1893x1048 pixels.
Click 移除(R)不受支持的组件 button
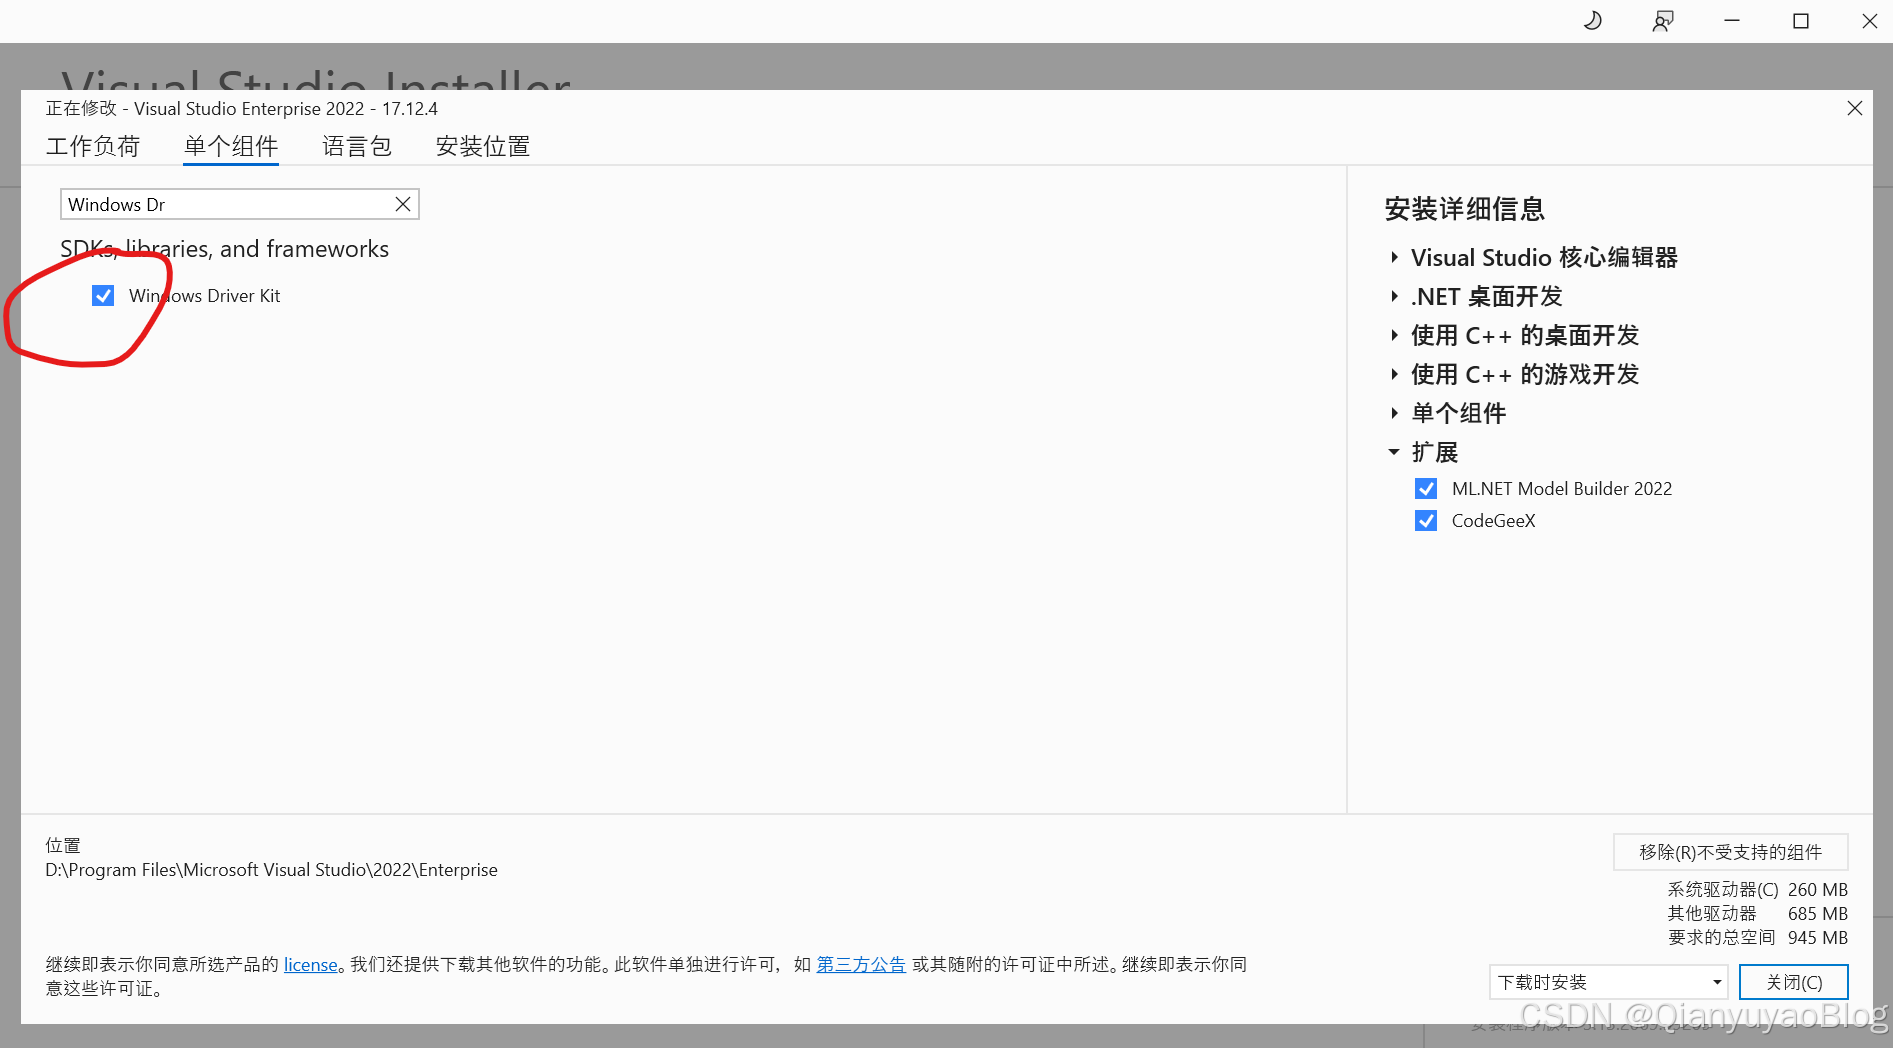tap(1730, 852)
